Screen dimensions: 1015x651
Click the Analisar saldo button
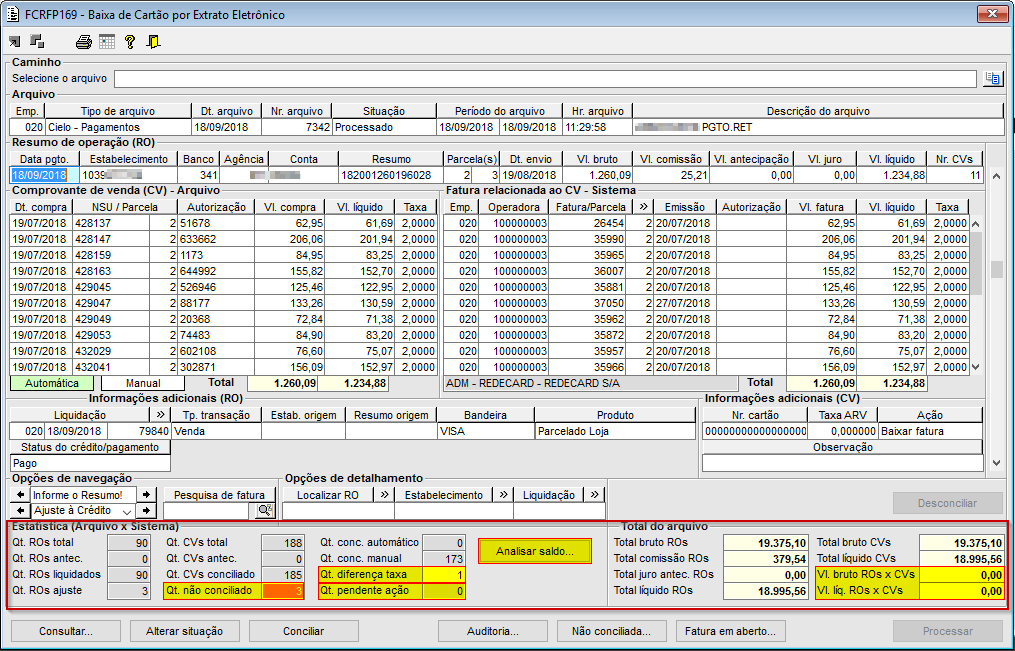coord(534,552)
